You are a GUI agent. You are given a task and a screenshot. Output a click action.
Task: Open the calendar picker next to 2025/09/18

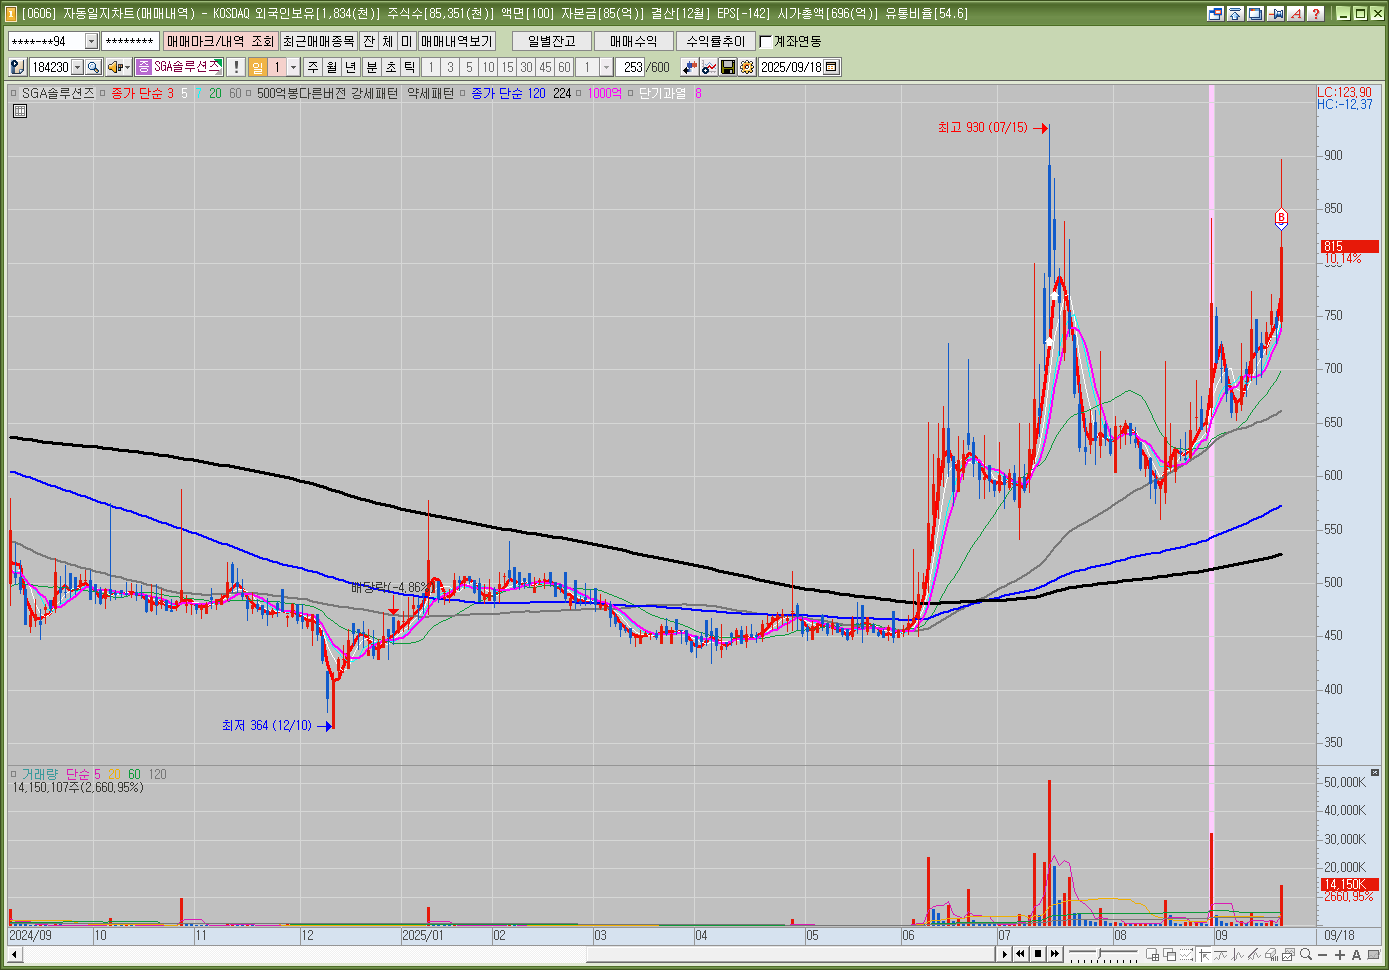[832, 67]
